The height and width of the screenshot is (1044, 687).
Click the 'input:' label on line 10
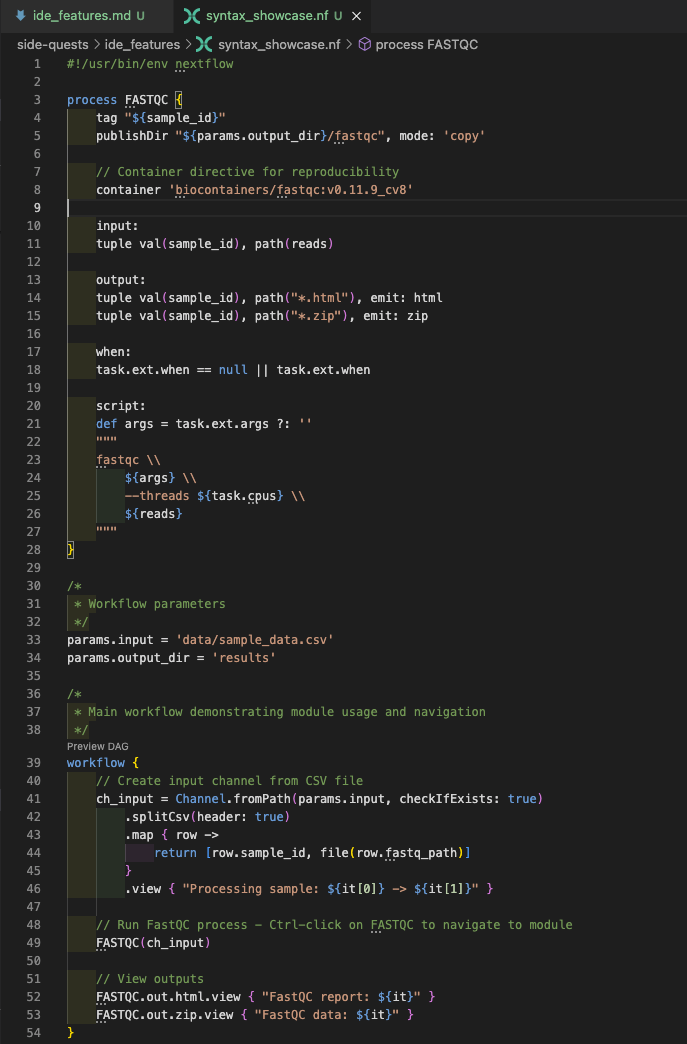117,226
